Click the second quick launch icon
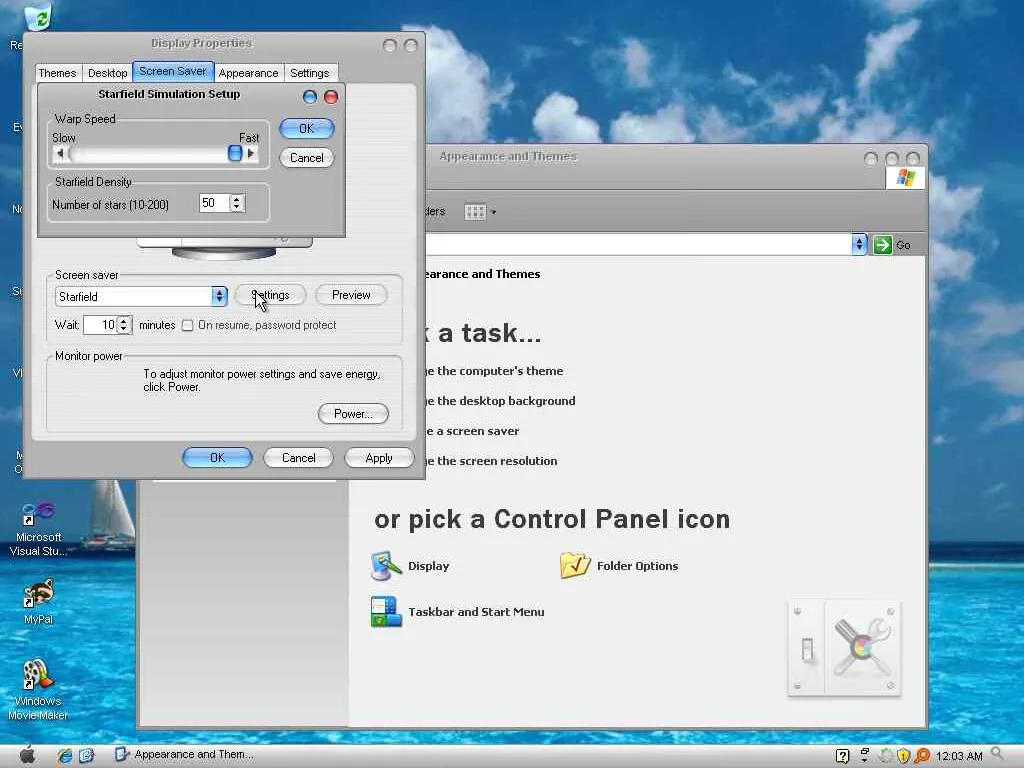Viewport: 1024px width, 768px height. point(87,756)
